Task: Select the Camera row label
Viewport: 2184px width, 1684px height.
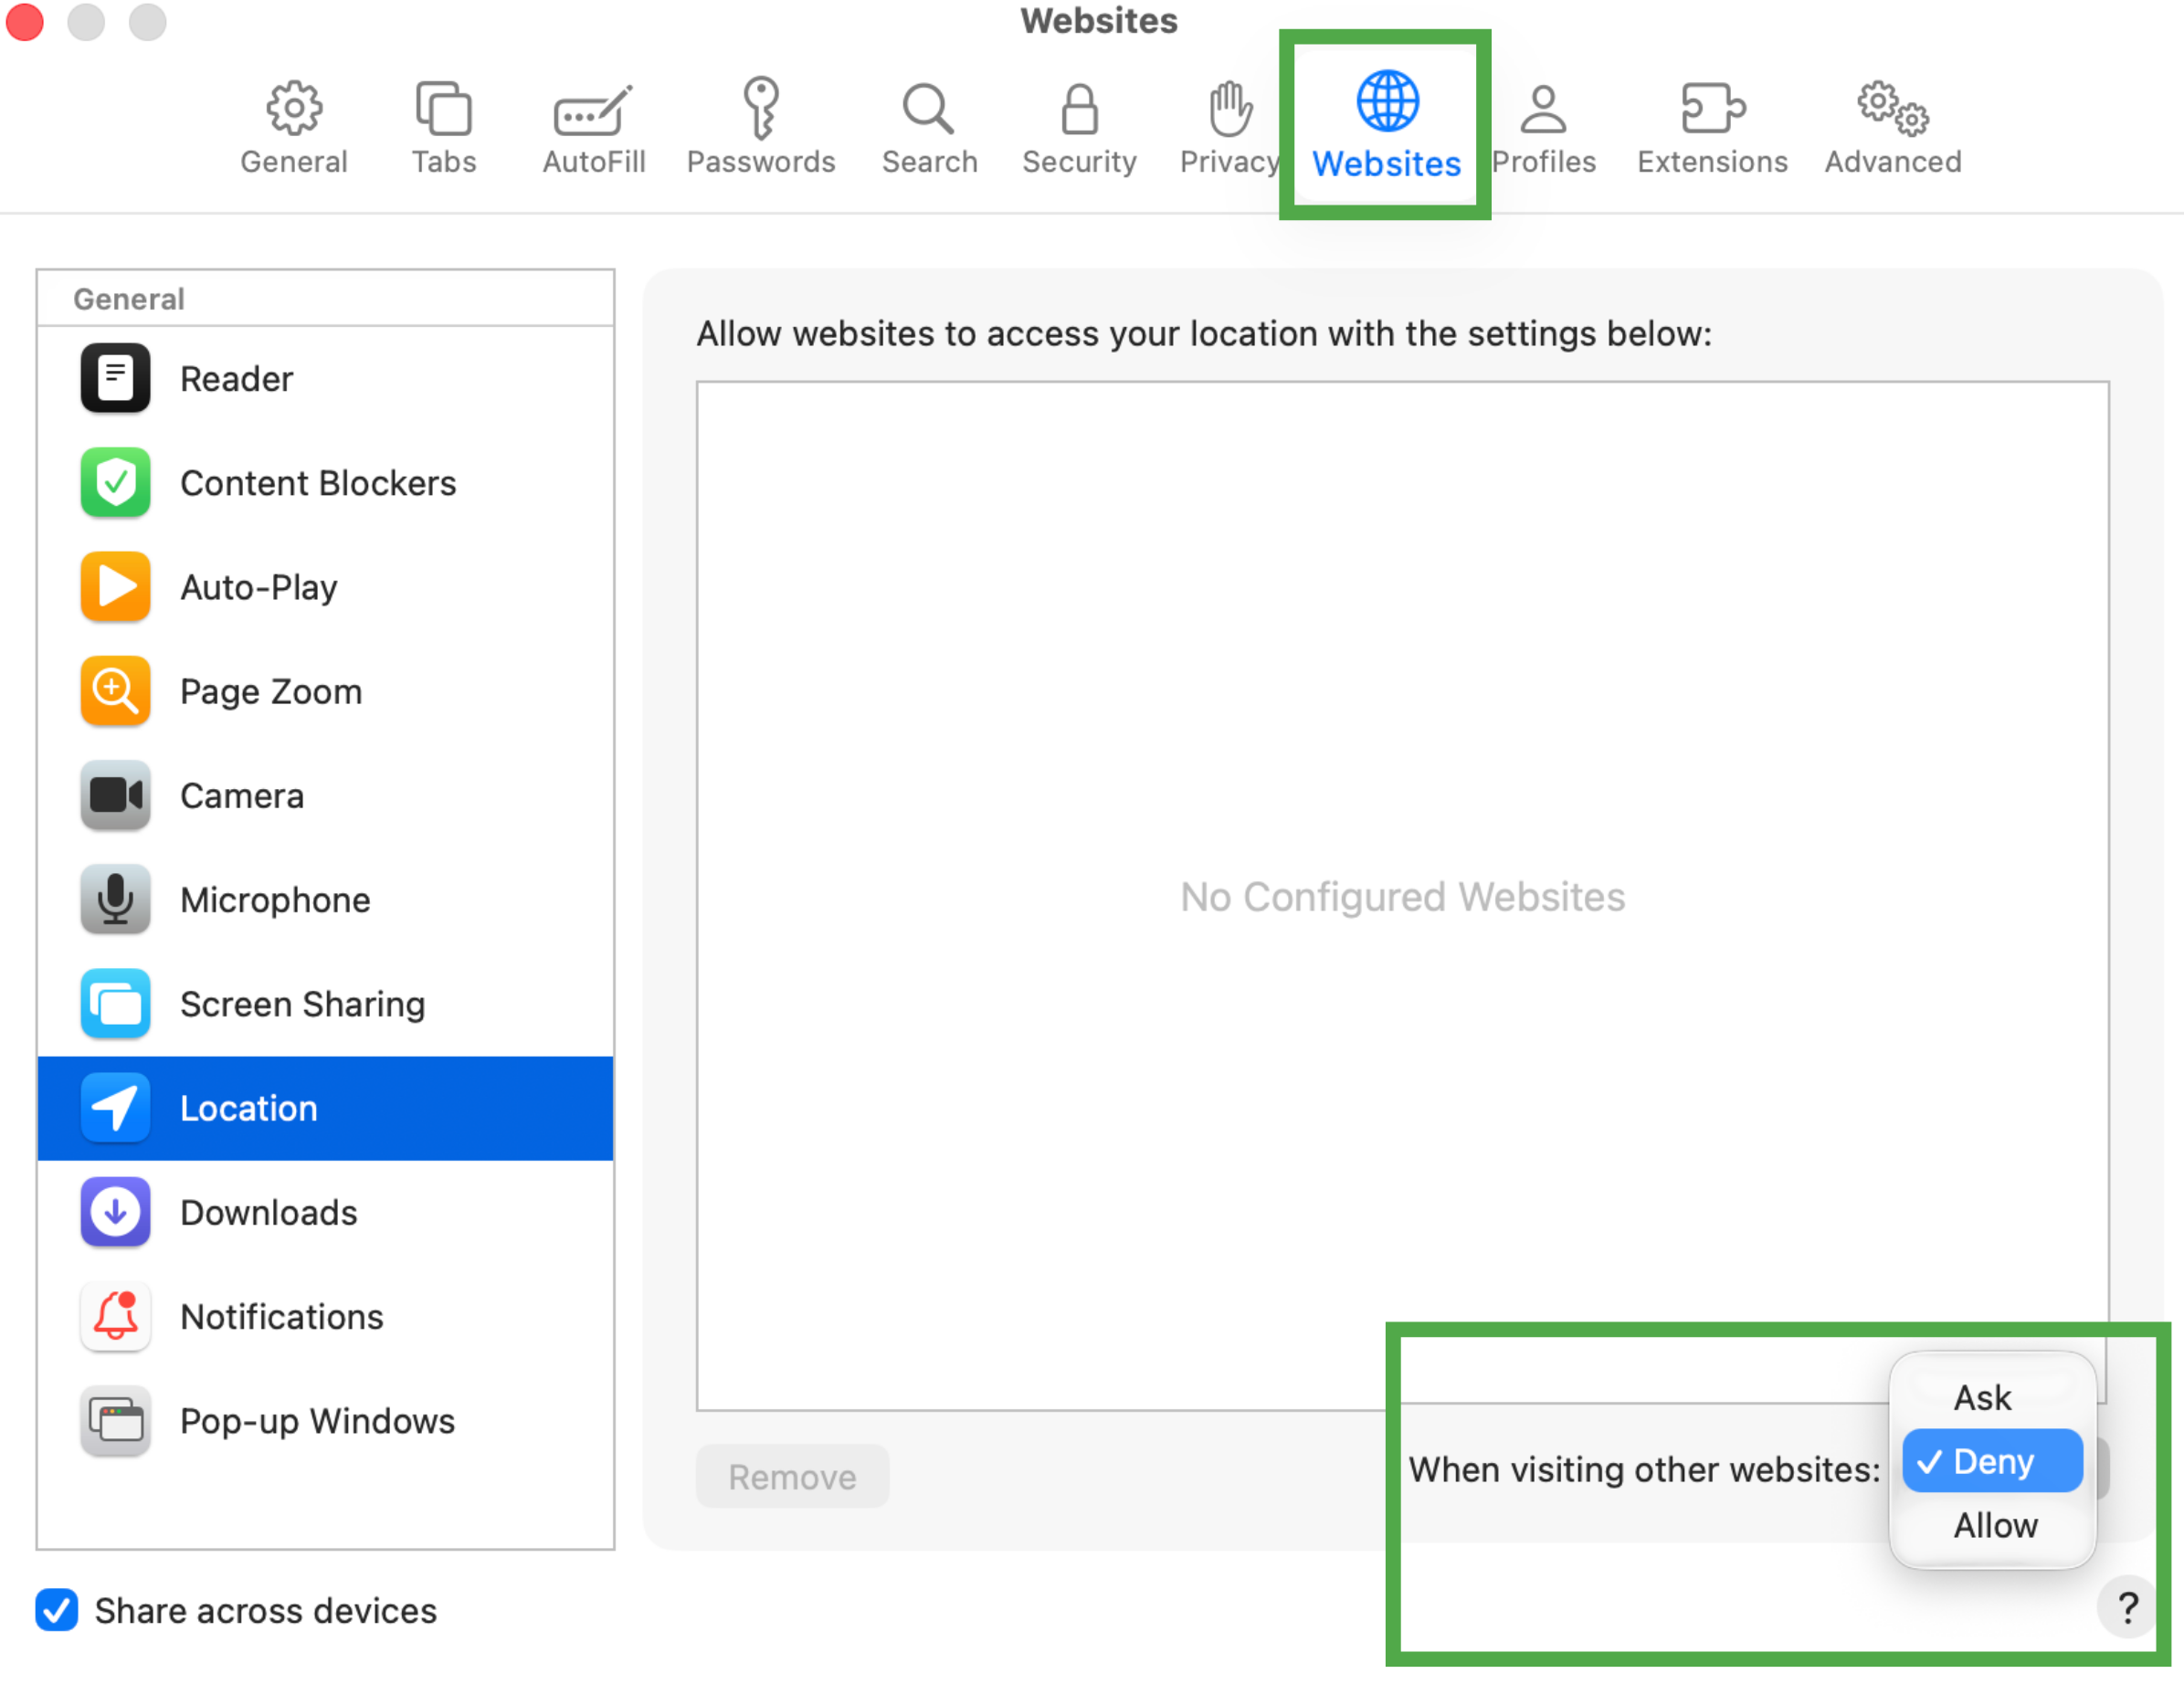Action: (242, 796)
